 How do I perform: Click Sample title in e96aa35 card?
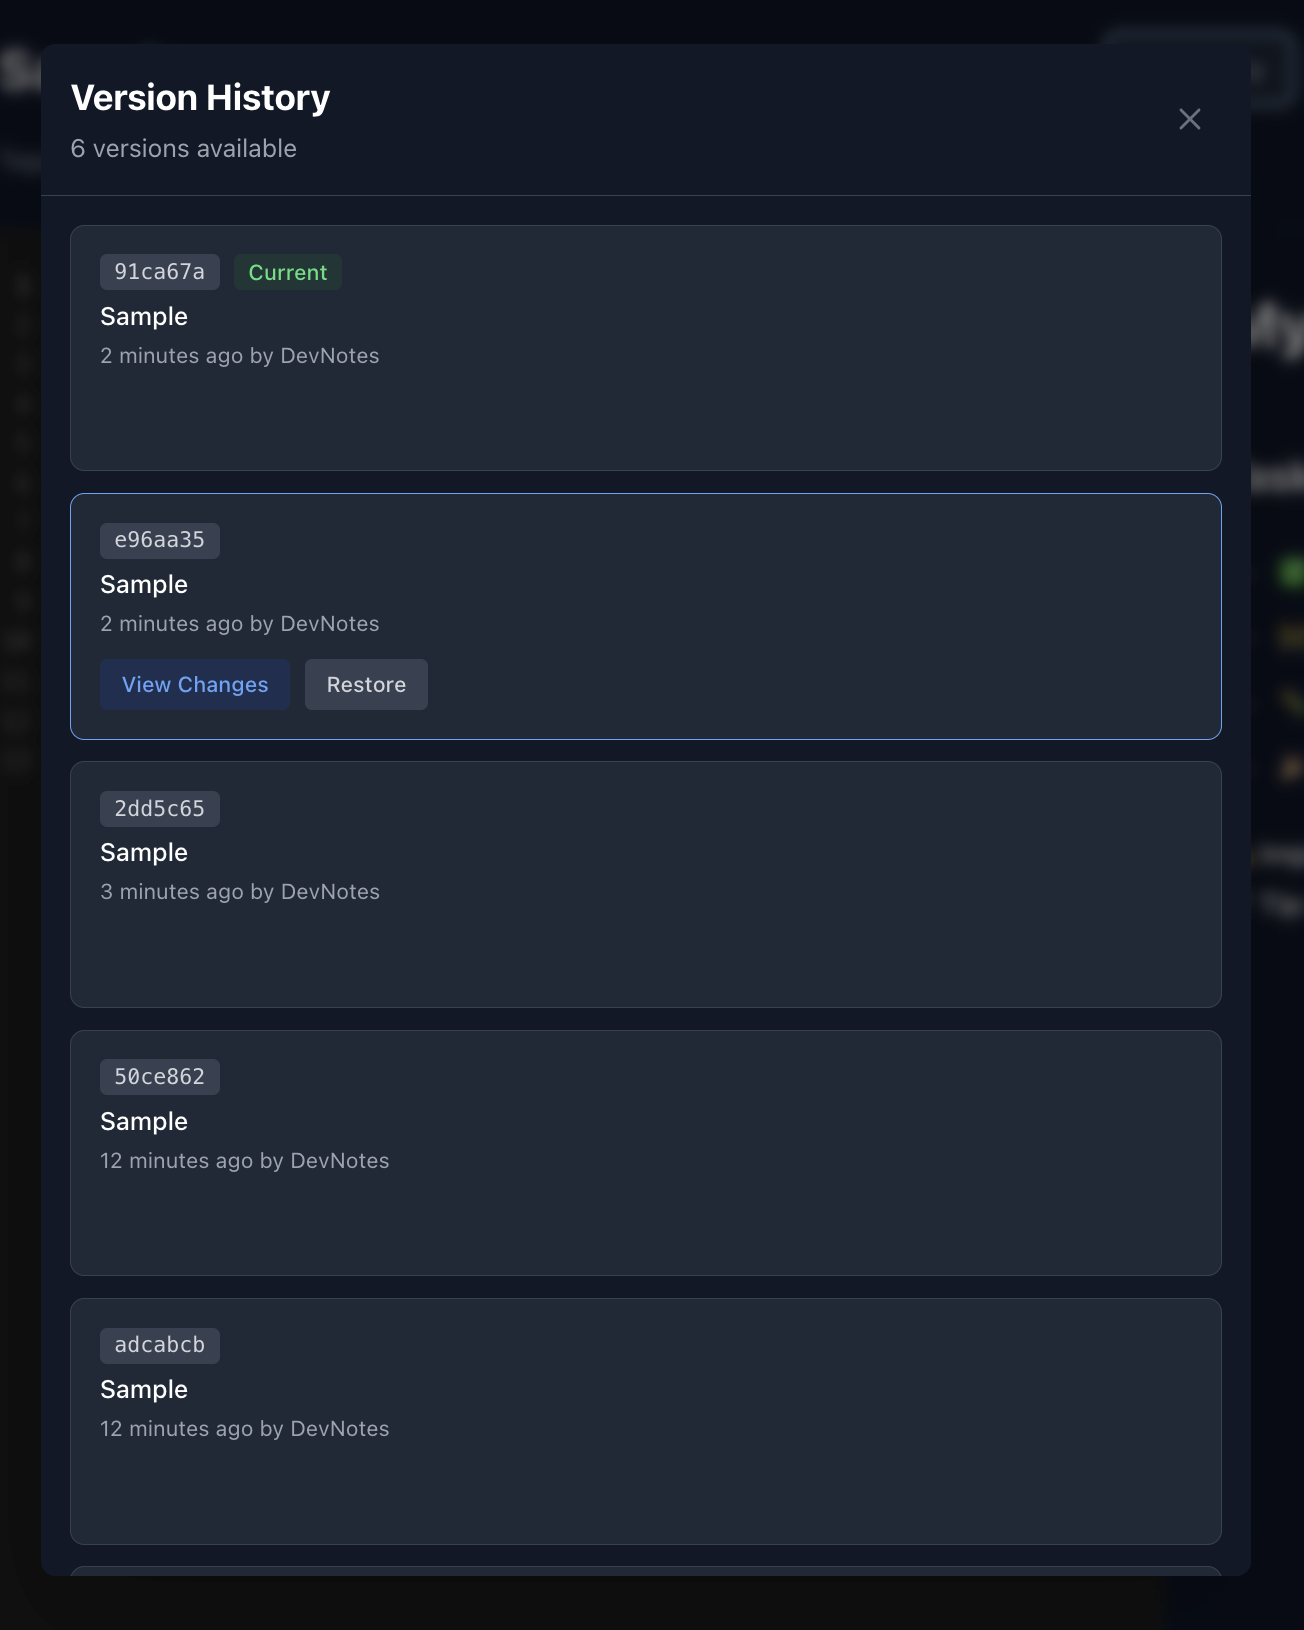(x=144, y=585)
